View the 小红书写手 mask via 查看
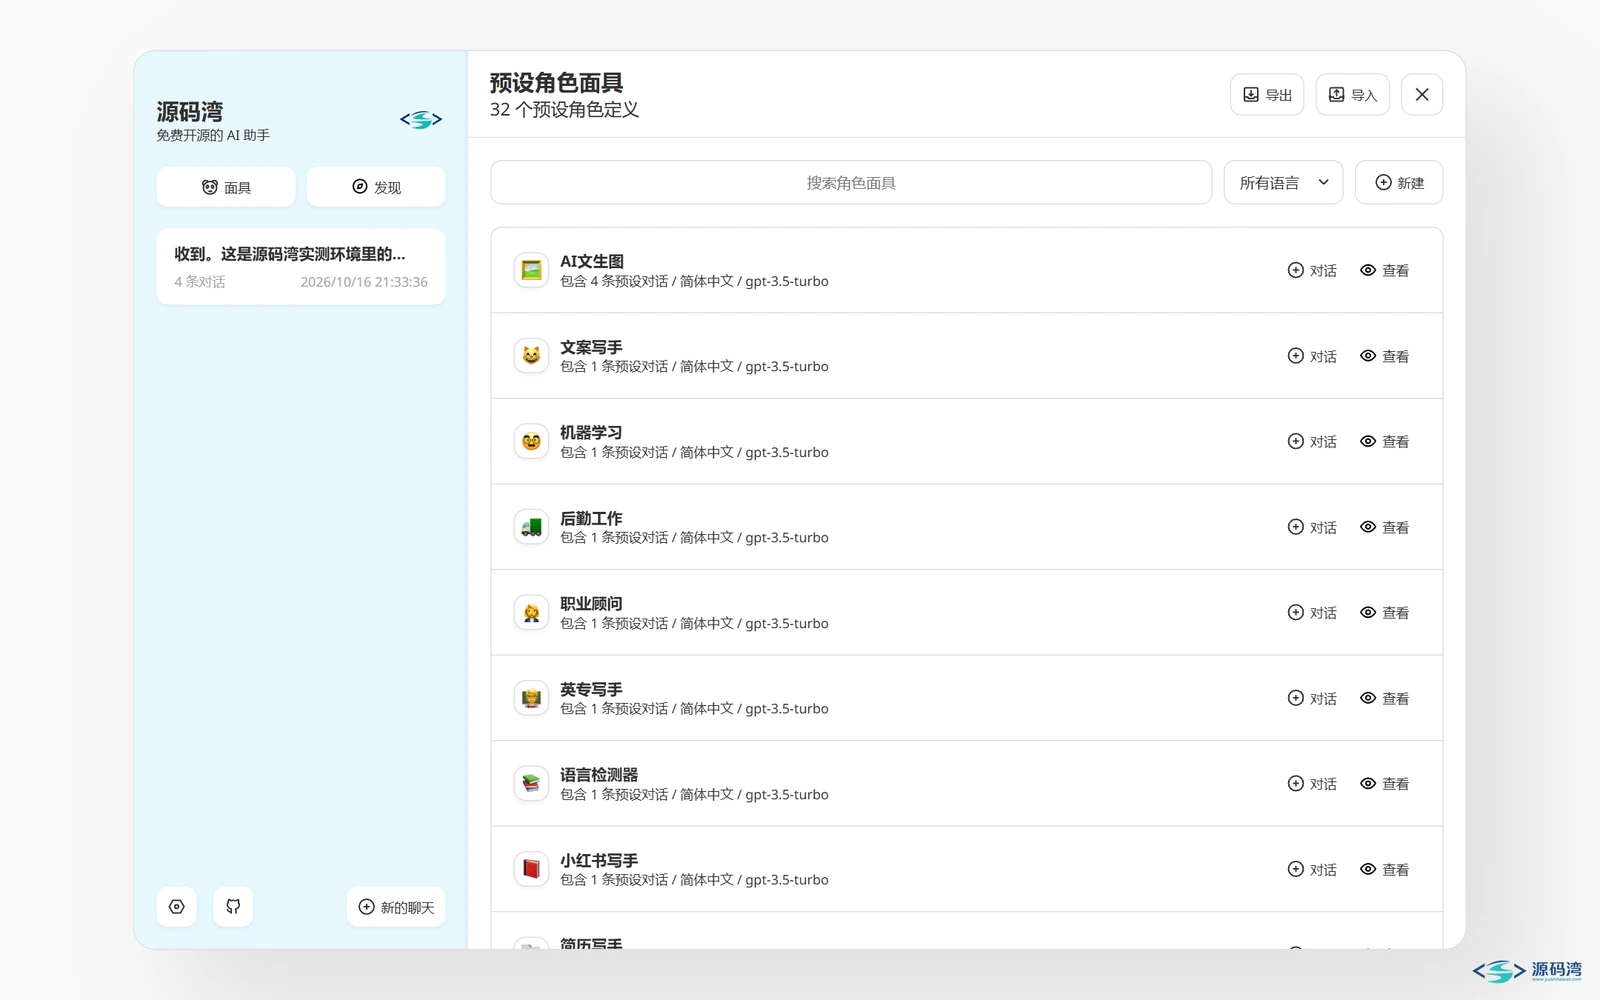Screen dimensions: 1600x1000 coord(1385,870)
